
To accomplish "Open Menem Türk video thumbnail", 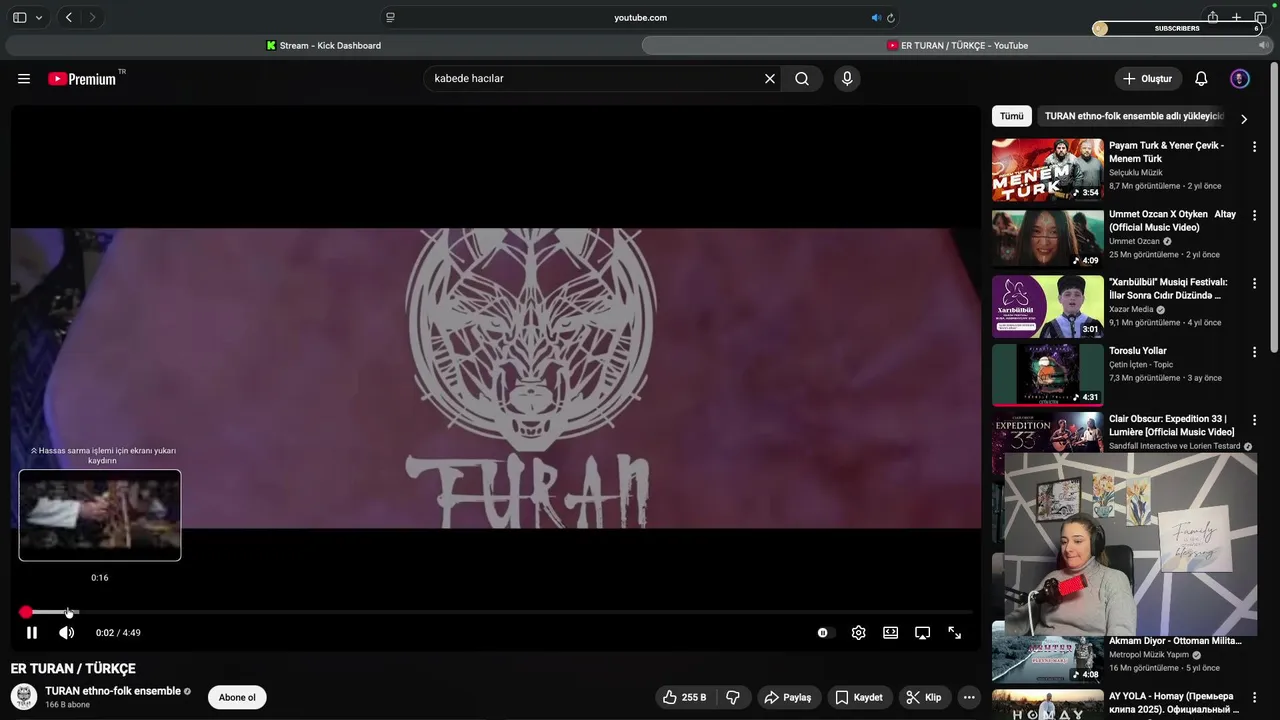I will [x=1047, y=170].
